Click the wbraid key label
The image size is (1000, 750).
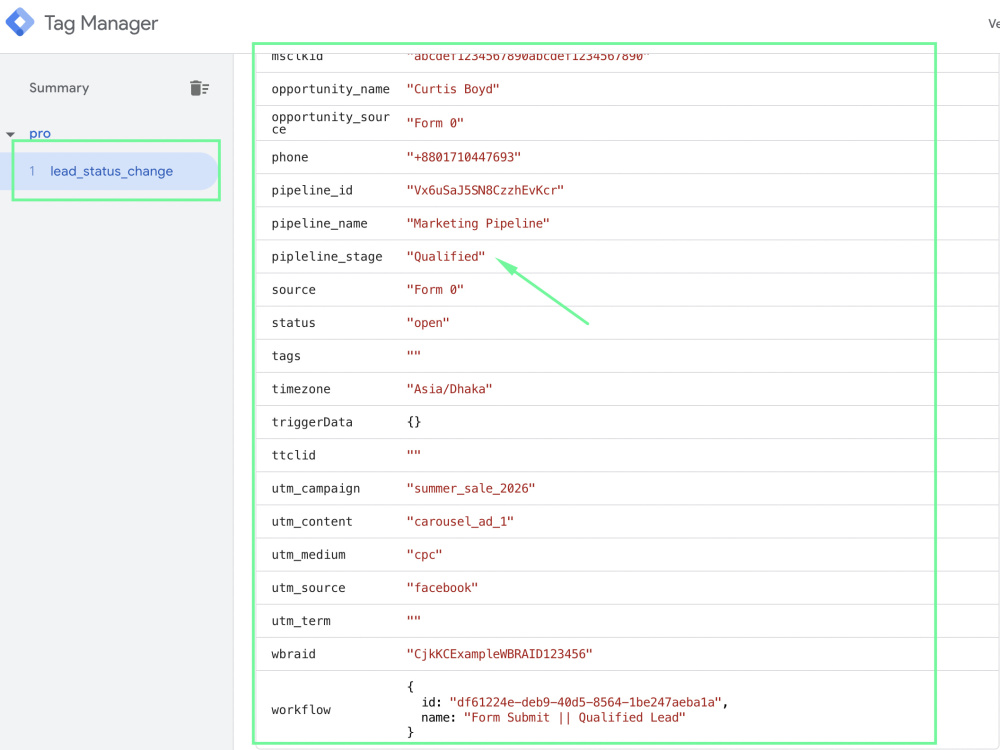point(293,654)
